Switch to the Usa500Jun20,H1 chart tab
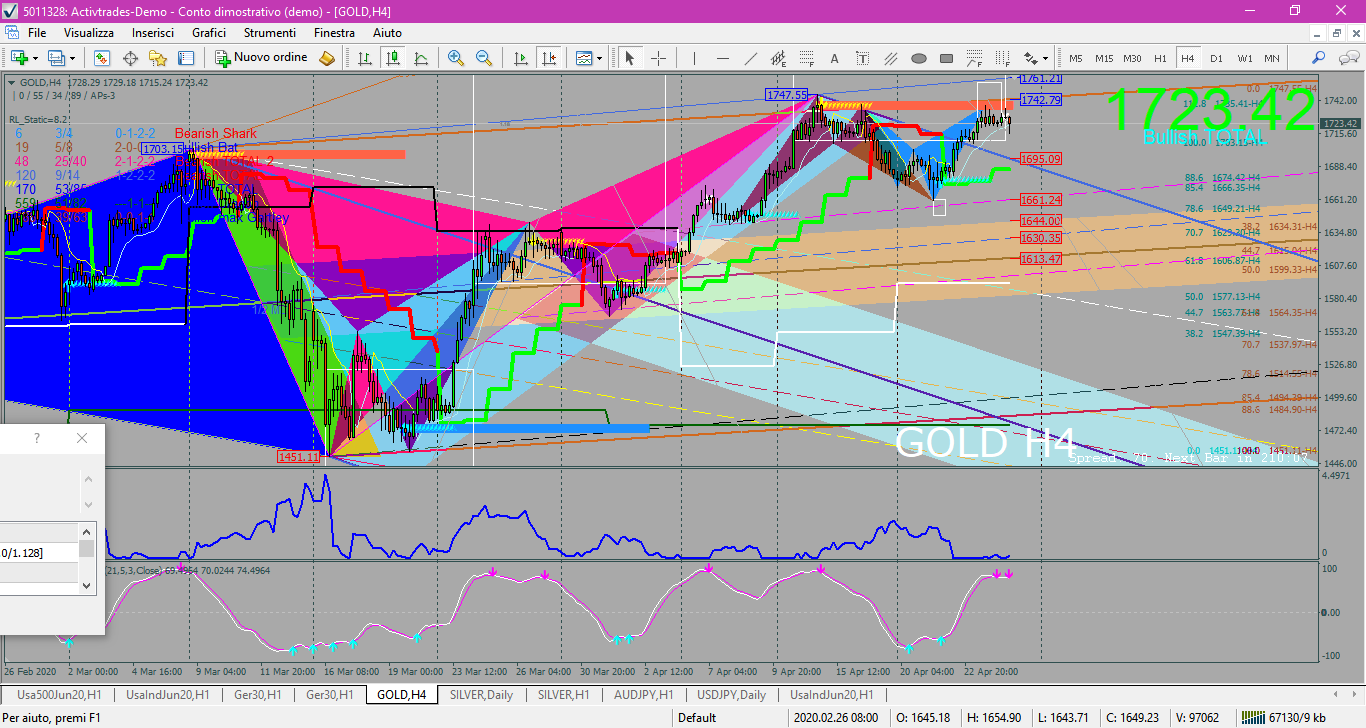The width and height of the screenshot is (1366, 728). [58, 694]
